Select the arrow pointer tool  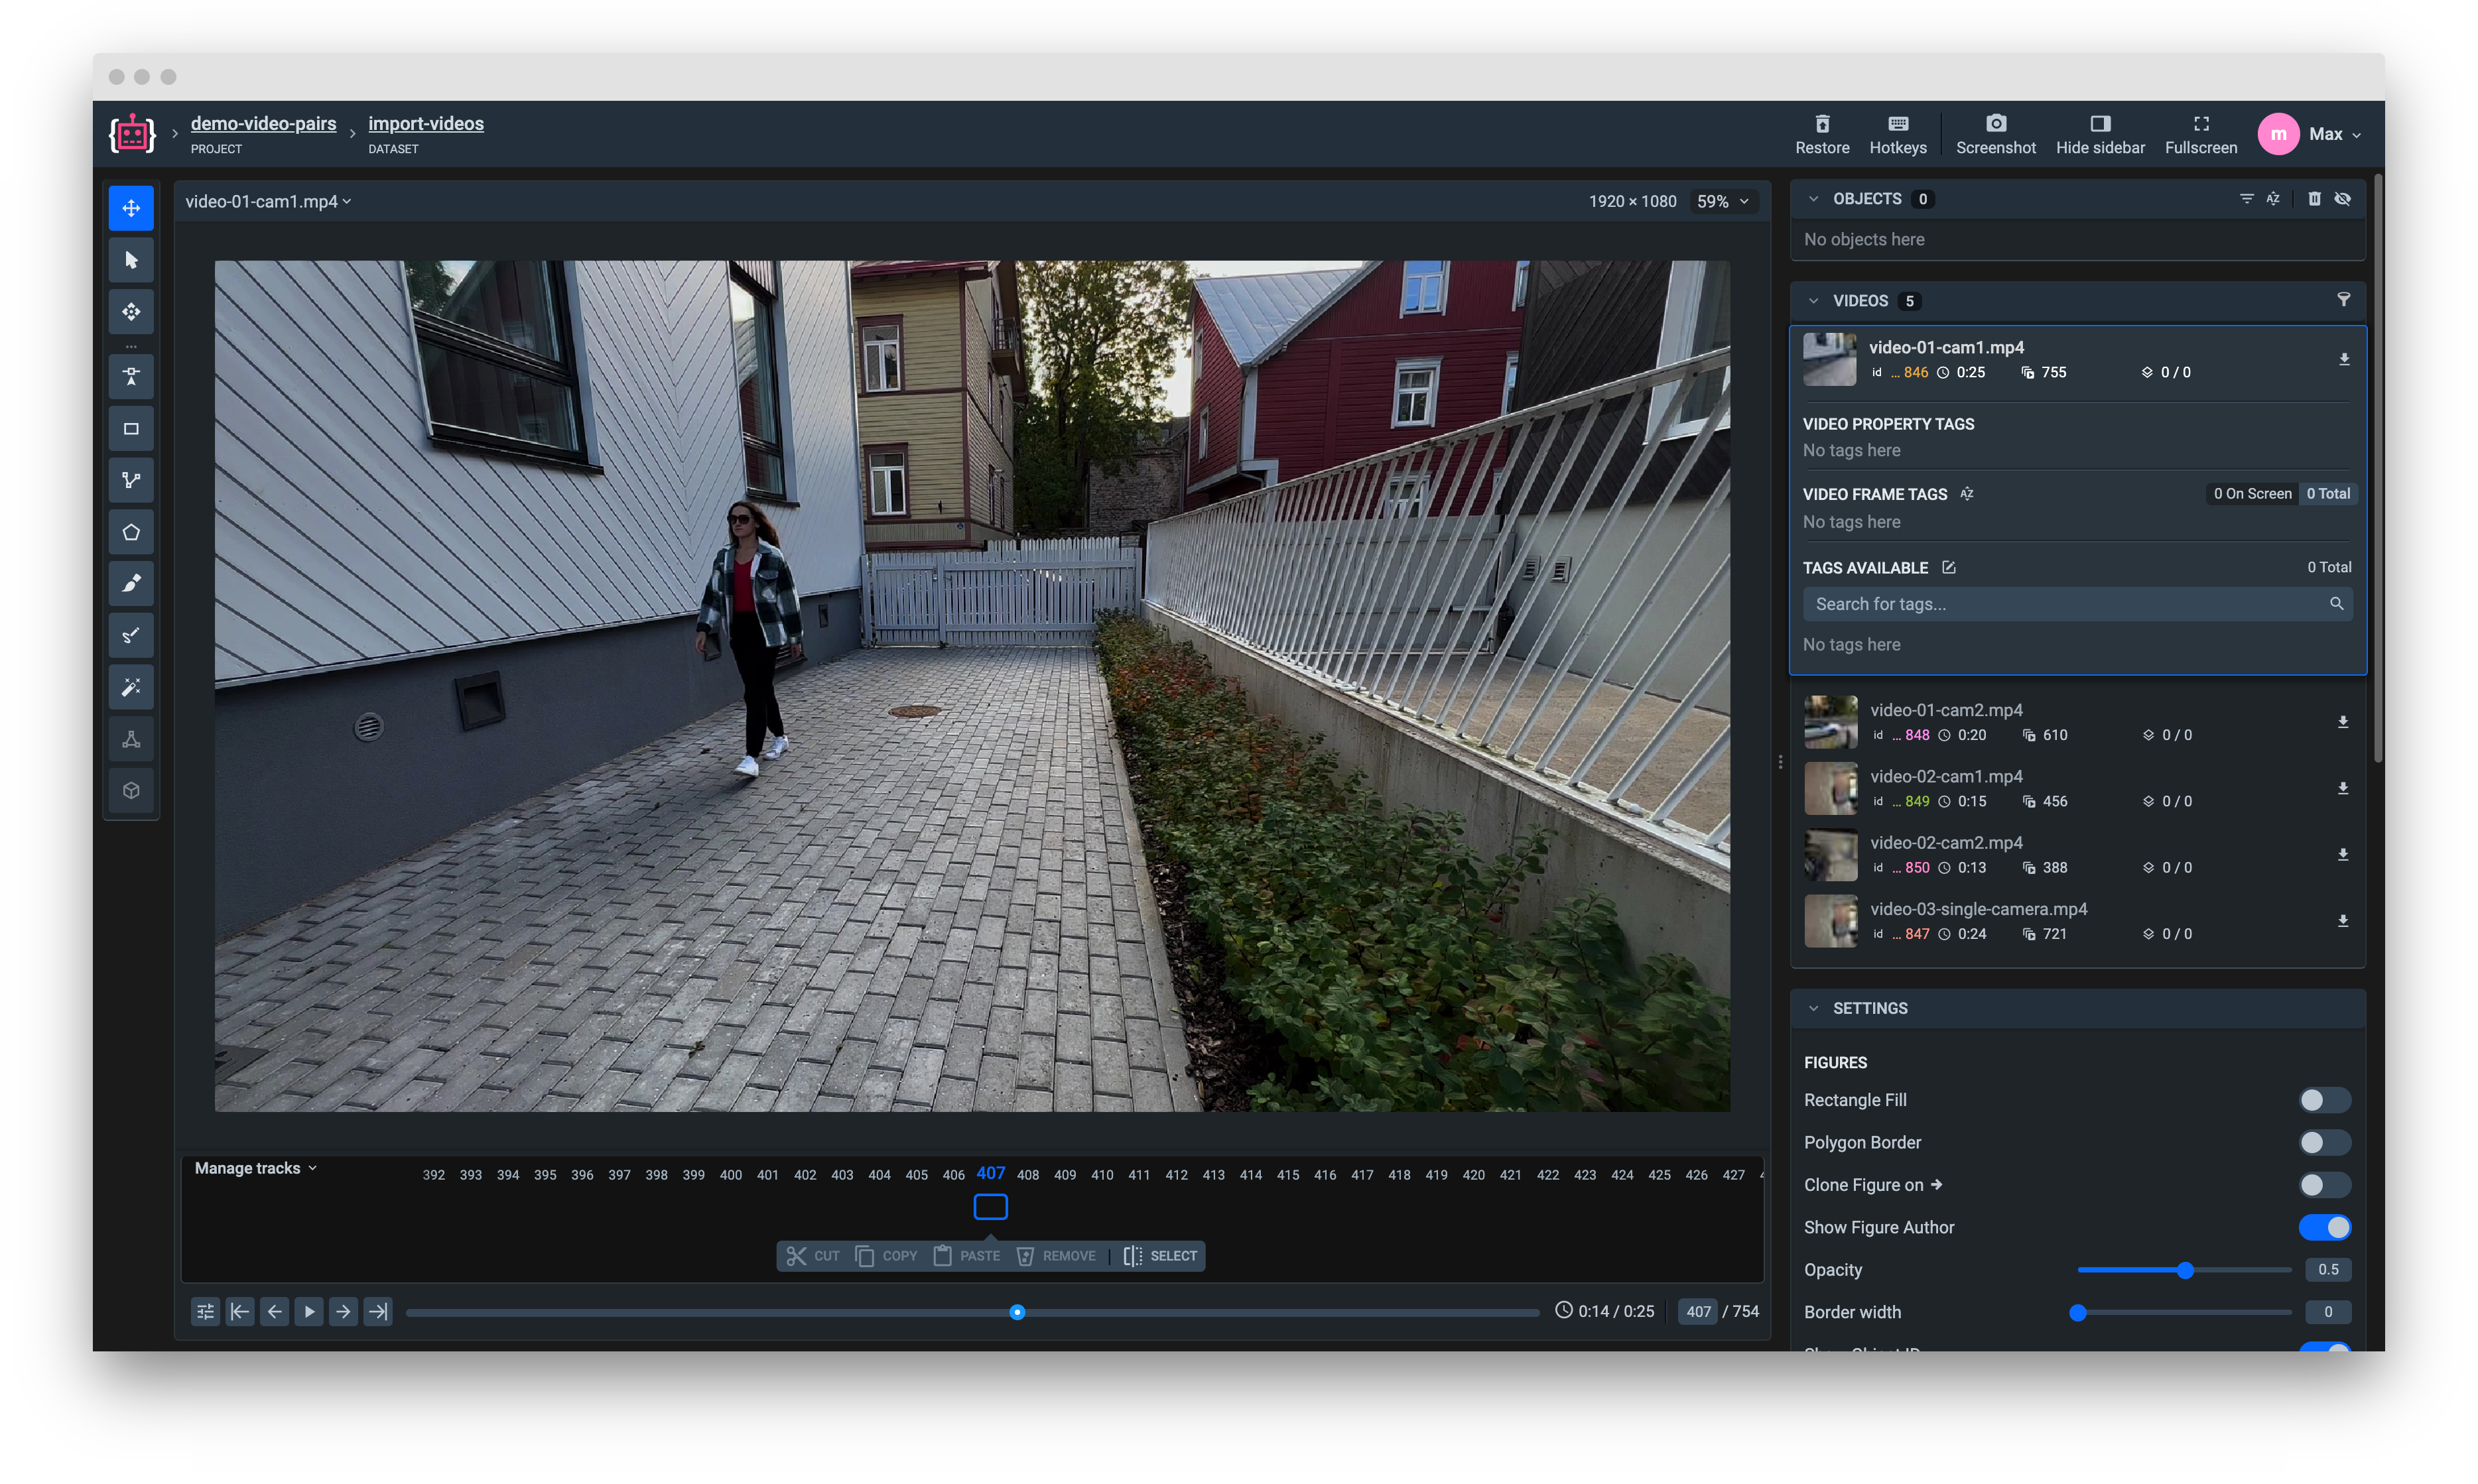(131, 260)
